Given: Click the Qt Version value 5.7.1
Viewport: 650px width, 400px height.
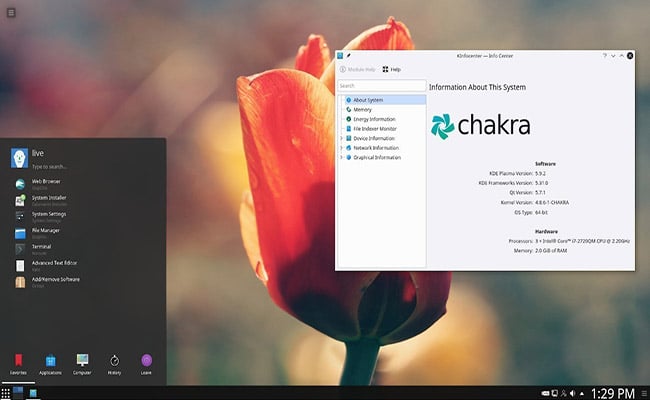Looking at the screenshot, I should [540, 192].
